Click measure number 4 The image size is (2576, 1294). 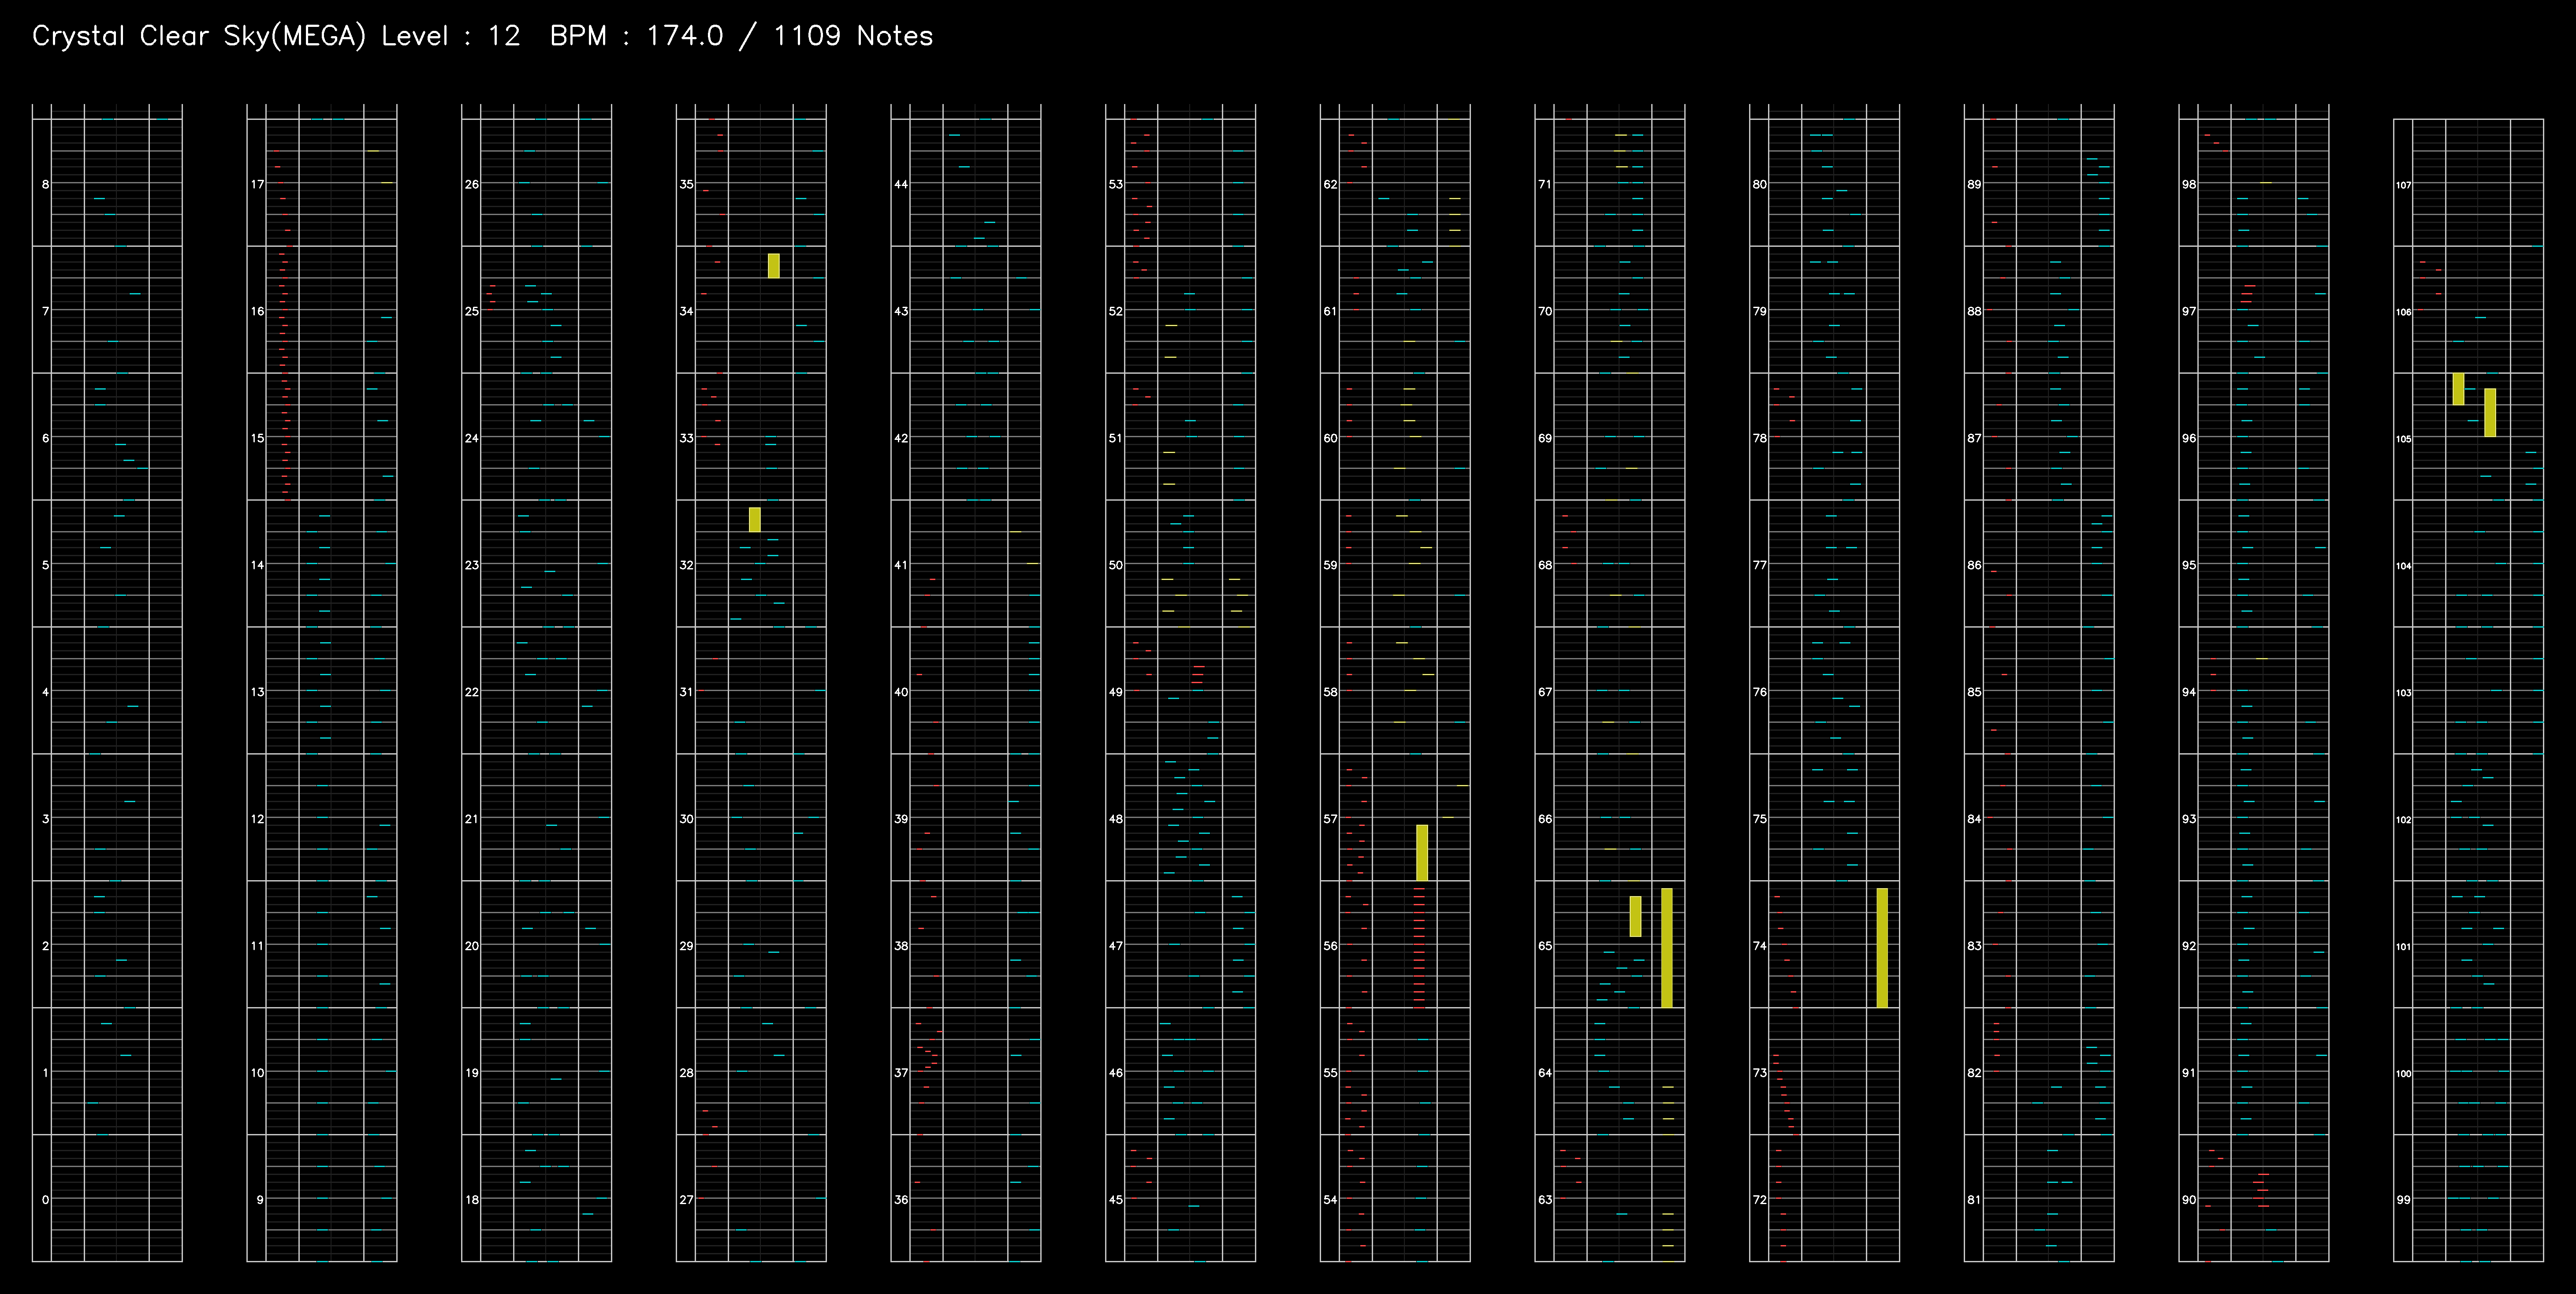click(45, 692)
